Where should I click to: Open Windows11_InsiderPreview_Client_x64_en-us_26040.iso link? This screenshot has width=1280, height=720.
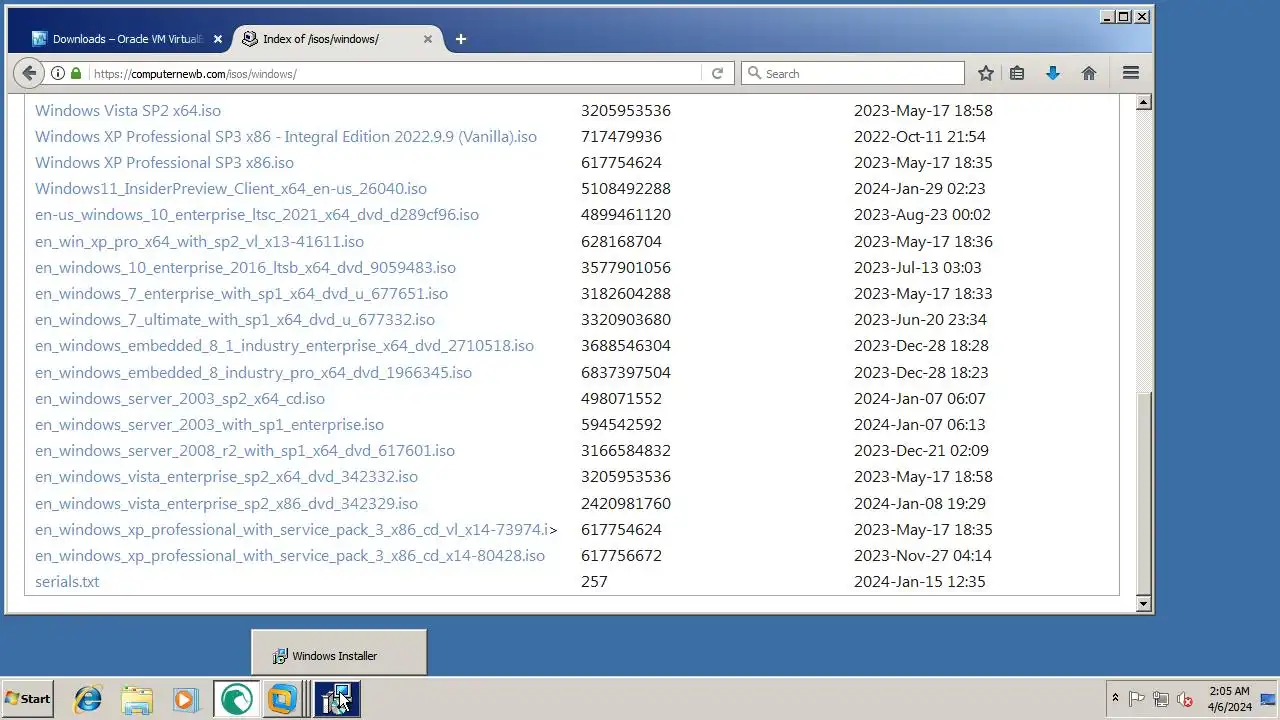pos(231,189)
